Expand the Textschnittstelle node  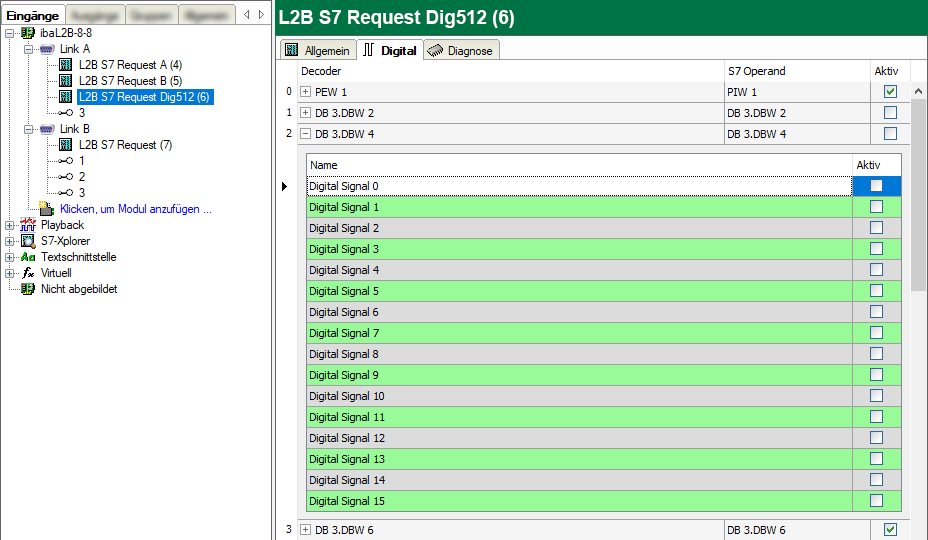(x=9, y=257)
